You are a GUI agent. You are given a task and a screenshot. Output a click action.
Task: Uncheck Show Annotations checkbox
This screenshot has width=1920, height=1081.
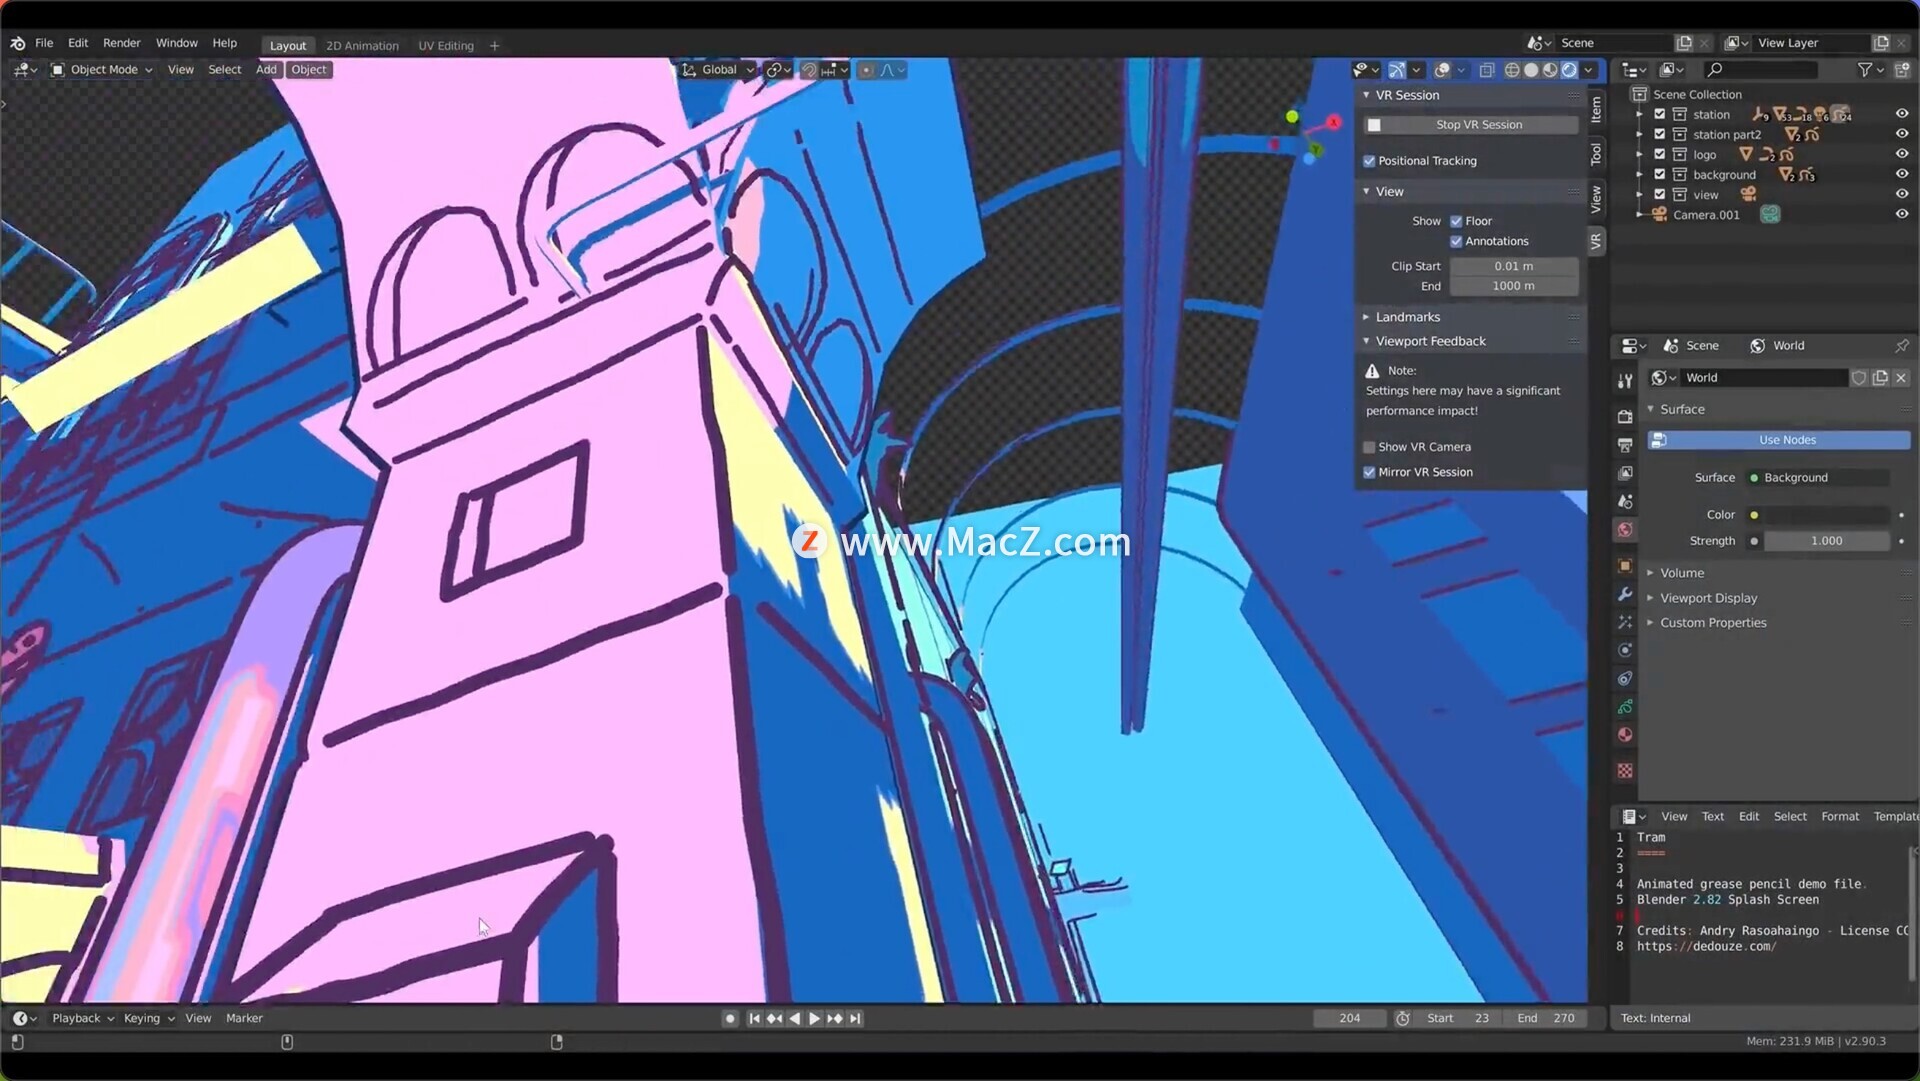[x=1456, y=242]
